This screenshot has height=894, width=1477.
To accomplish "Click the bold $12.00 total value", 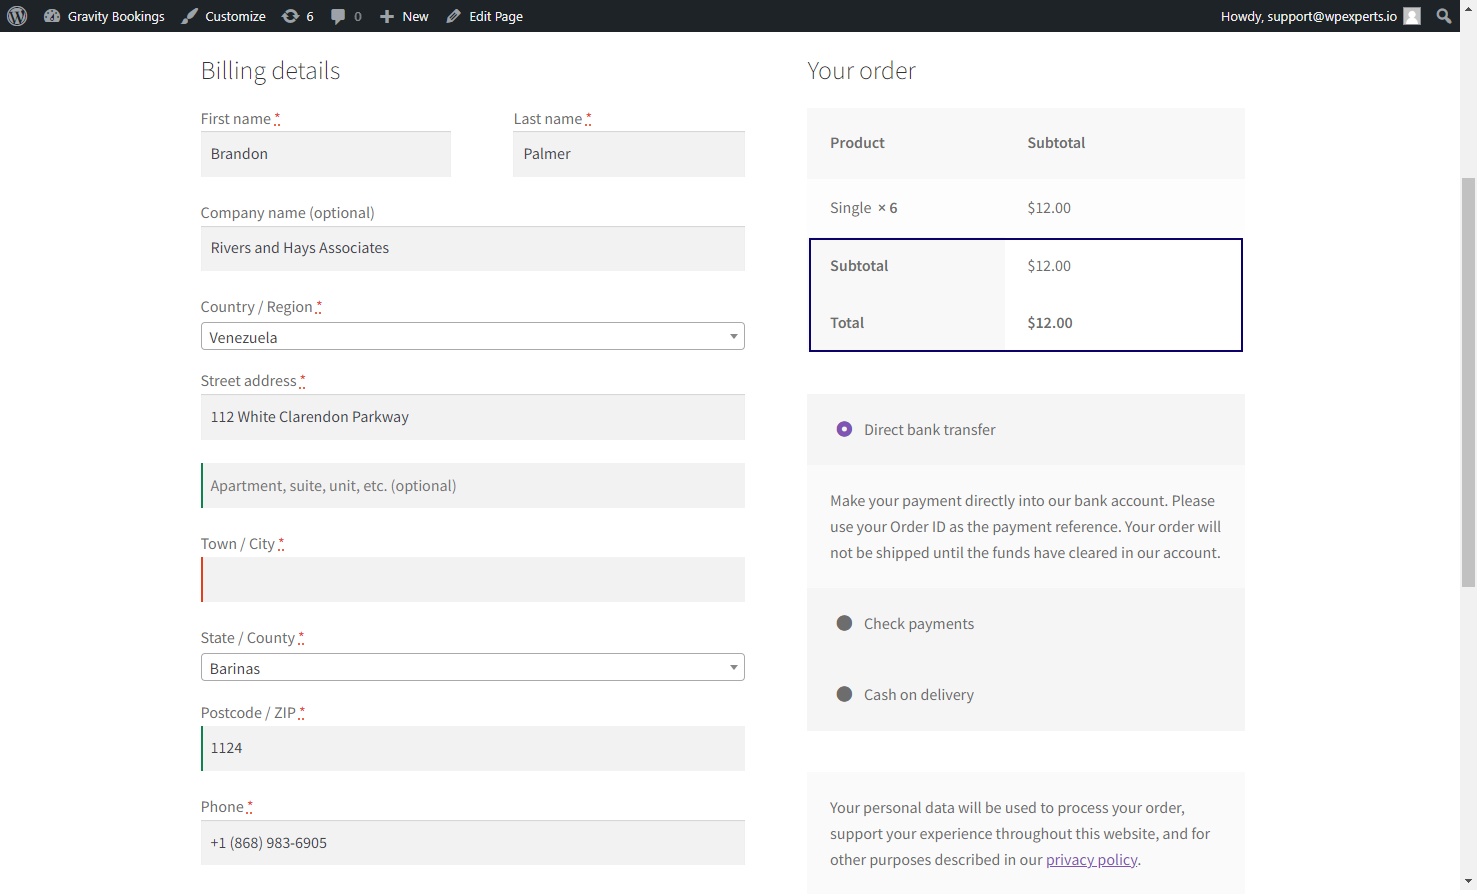I will pyautogui.click(x=1050, y=323).
